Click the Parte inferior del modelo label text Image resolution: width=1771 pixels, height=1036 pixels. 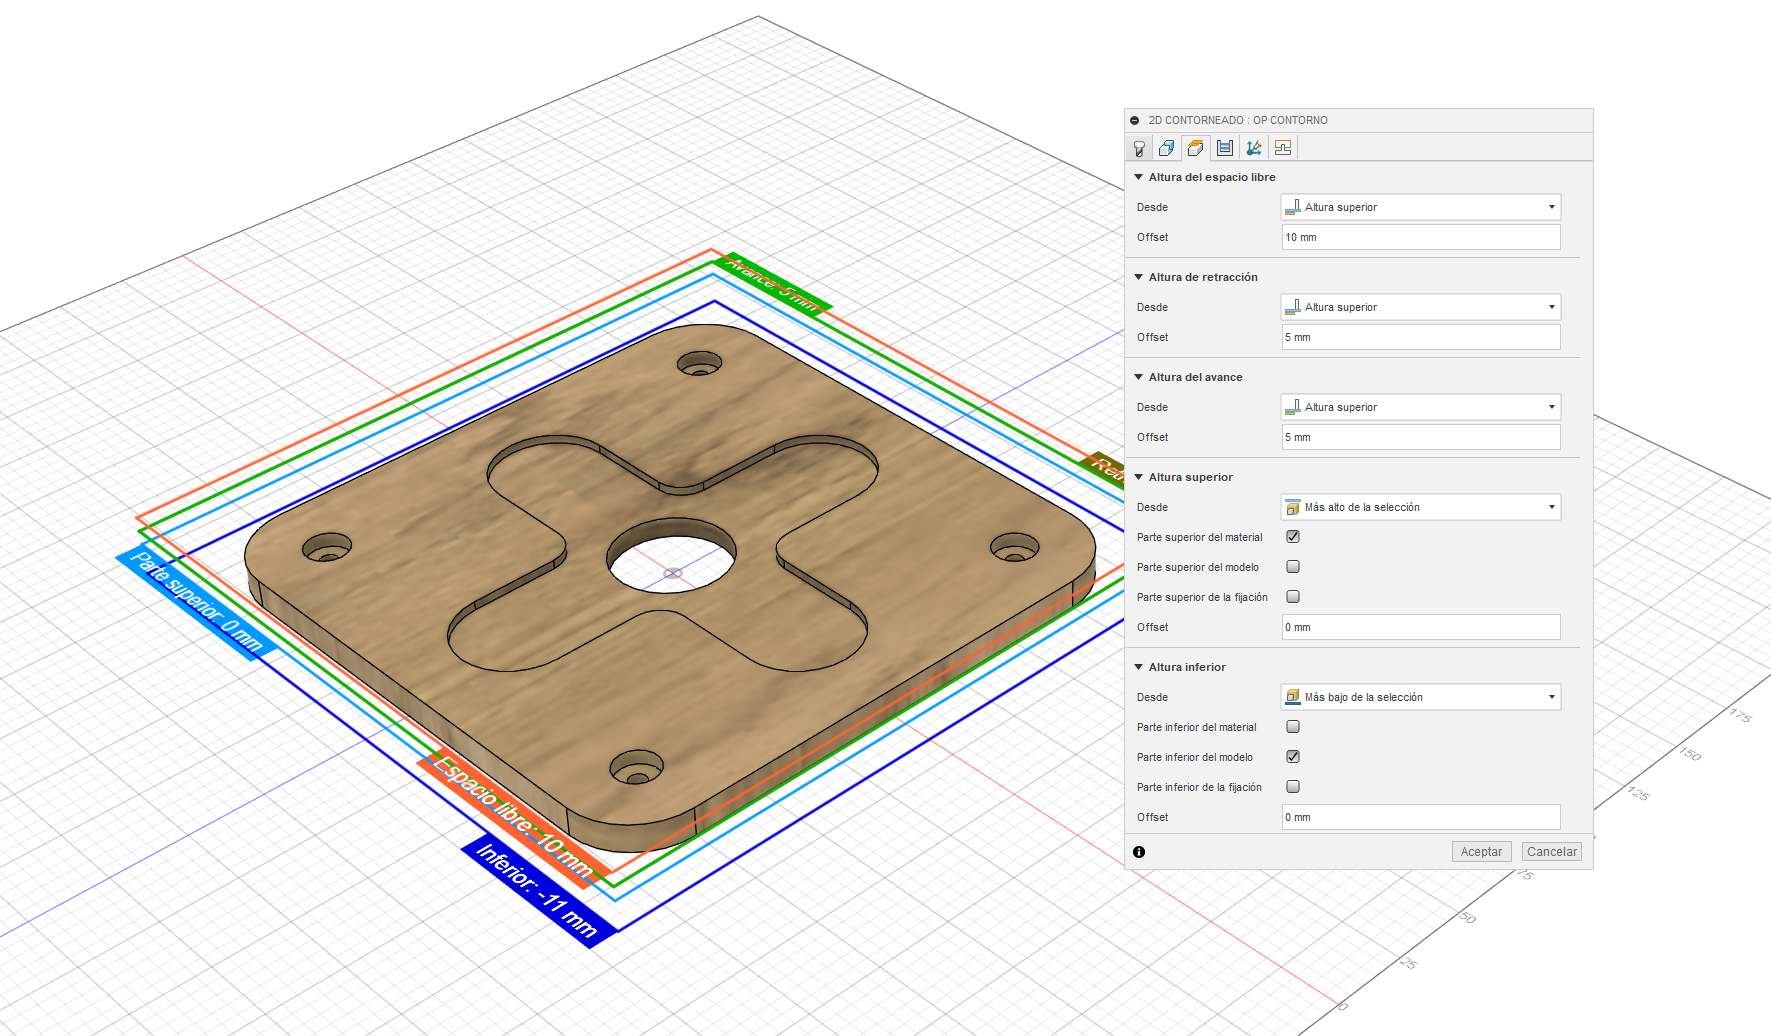(1195, 757)
